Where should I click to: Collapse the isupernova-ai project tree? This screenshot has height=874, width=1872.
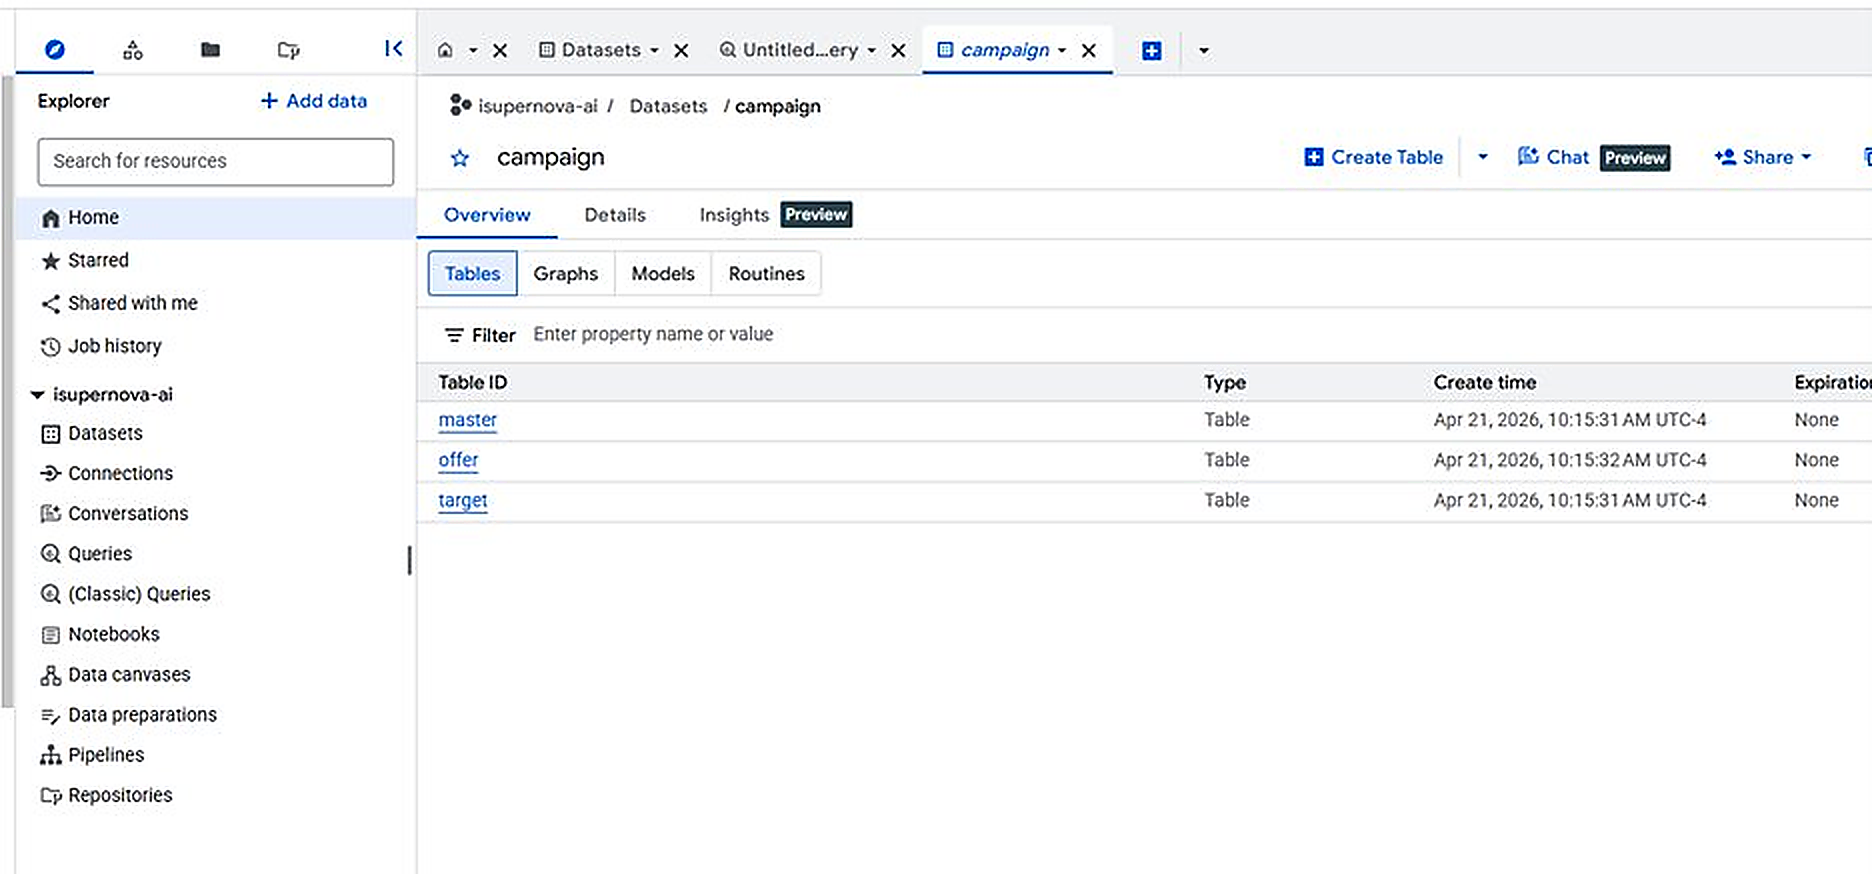pyautogui.click(x=37, y=395)
